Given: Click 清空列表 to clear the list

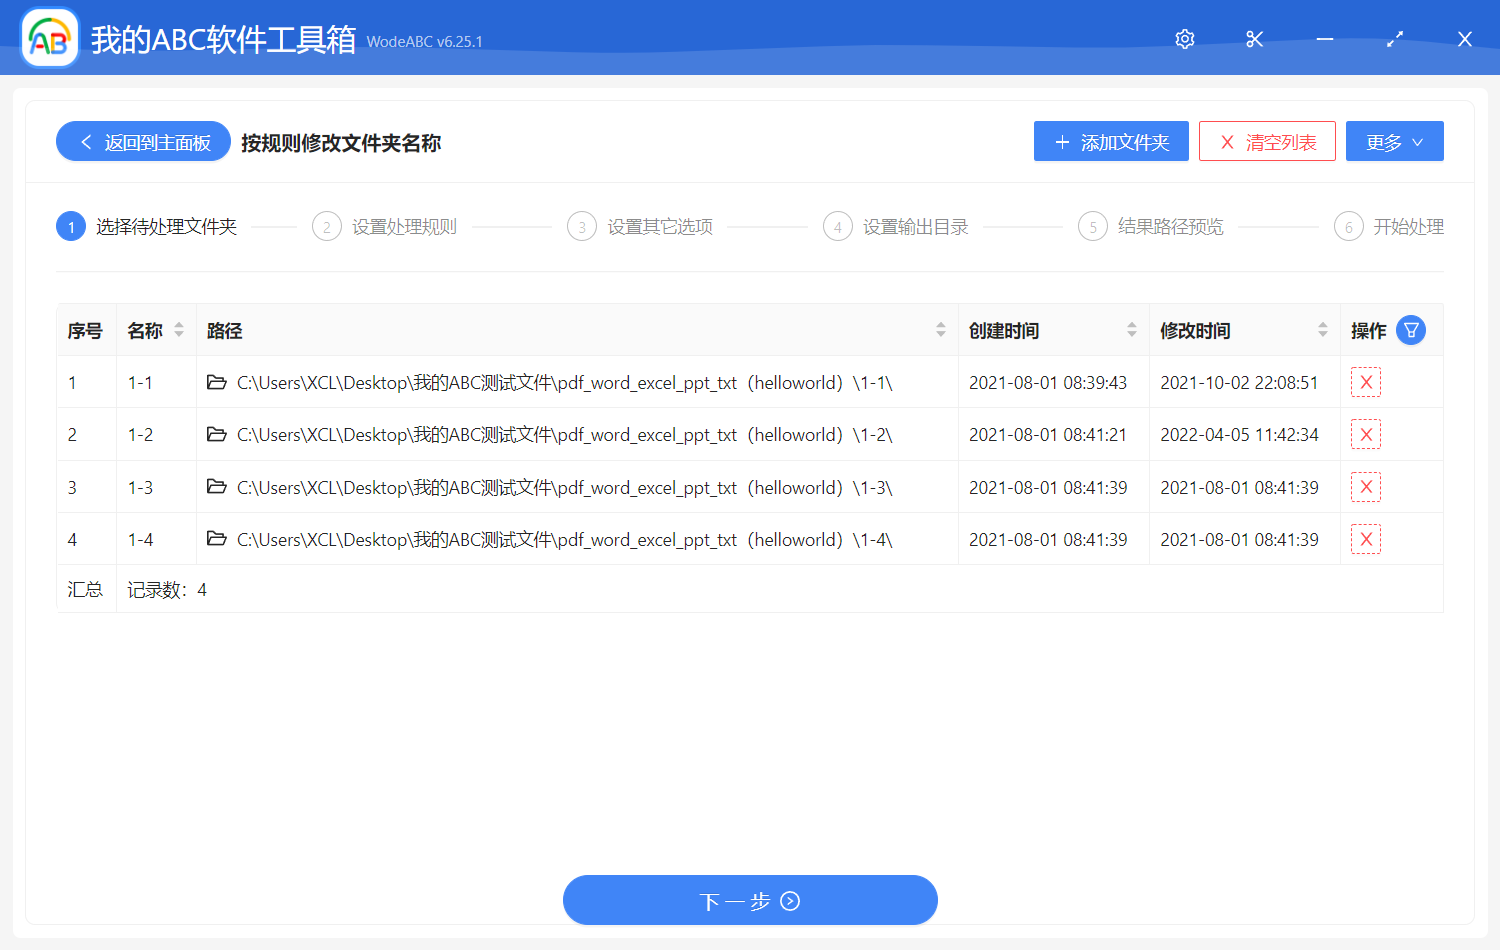Looking at the screenshot, I should click(1267, 141).
